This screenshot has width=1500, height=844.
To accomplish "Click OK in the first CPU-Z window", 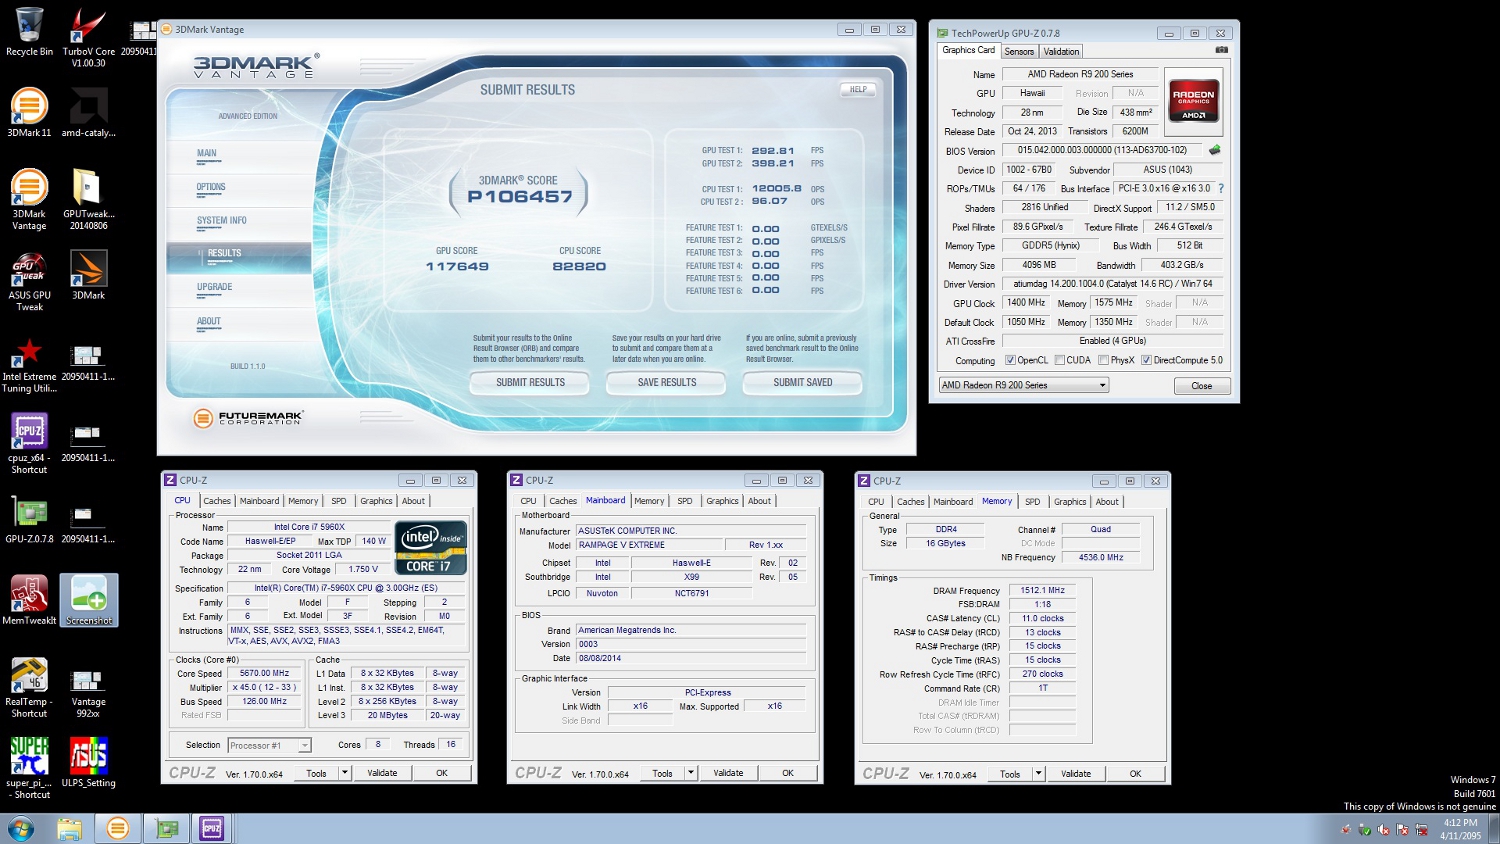I will click(x=442, y=773).
